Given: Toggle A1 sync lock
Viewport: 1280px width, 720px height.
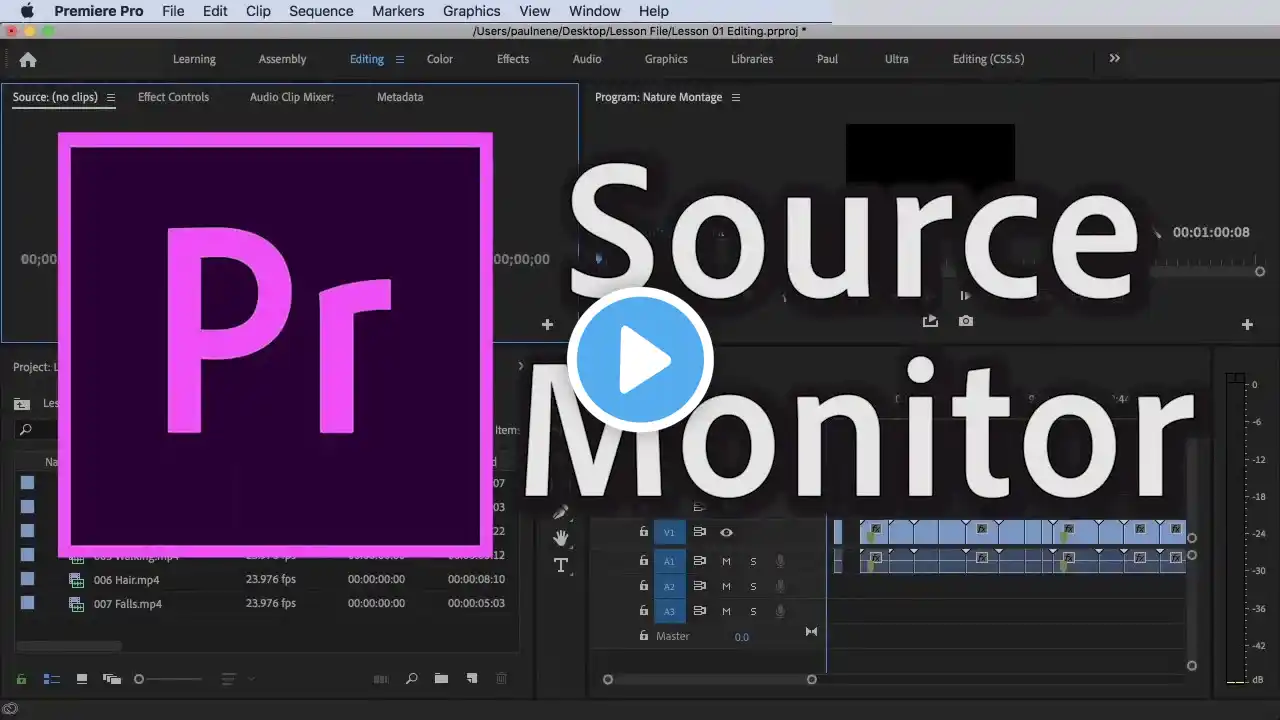Looking at the screenshot, I should (700, 562).
